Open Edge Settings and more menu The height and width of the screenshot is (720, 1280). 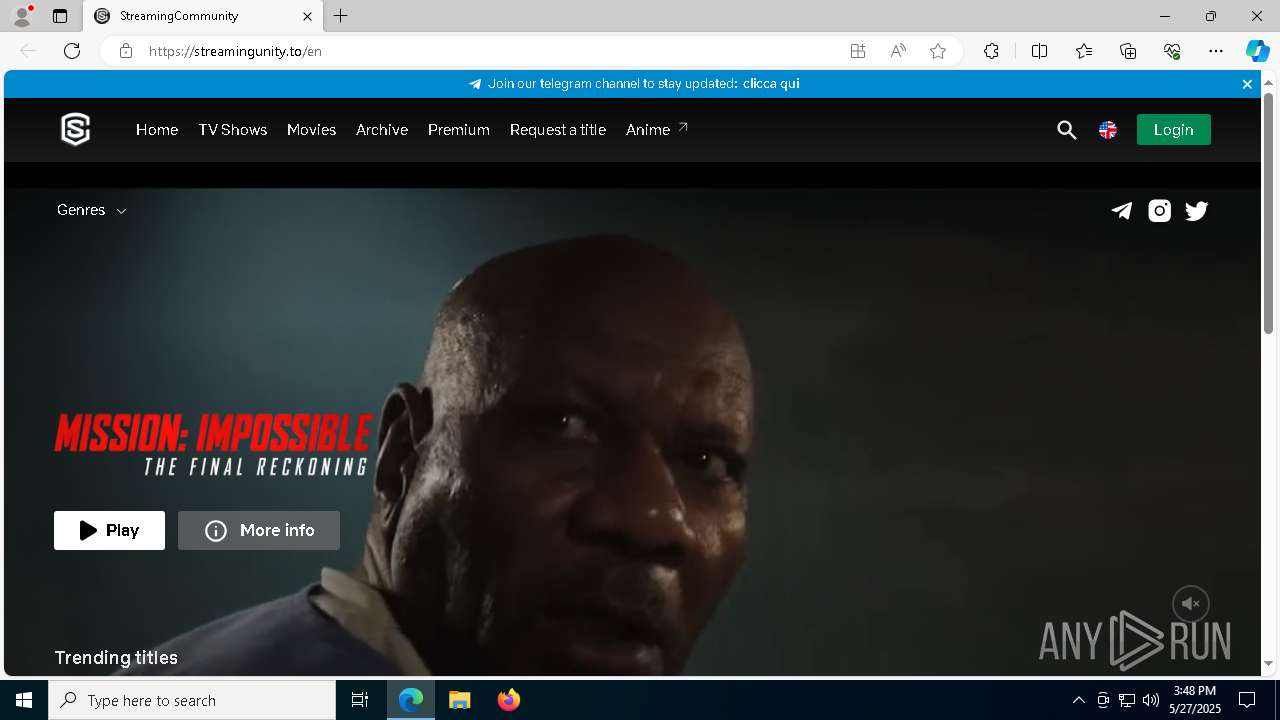click(1216, 51)
